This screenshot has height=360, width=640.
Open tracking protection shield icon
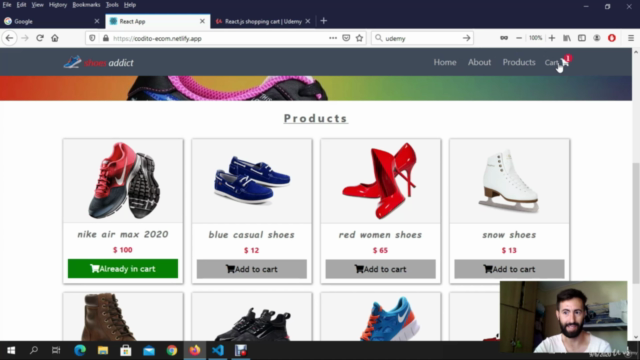coord(92,38)
